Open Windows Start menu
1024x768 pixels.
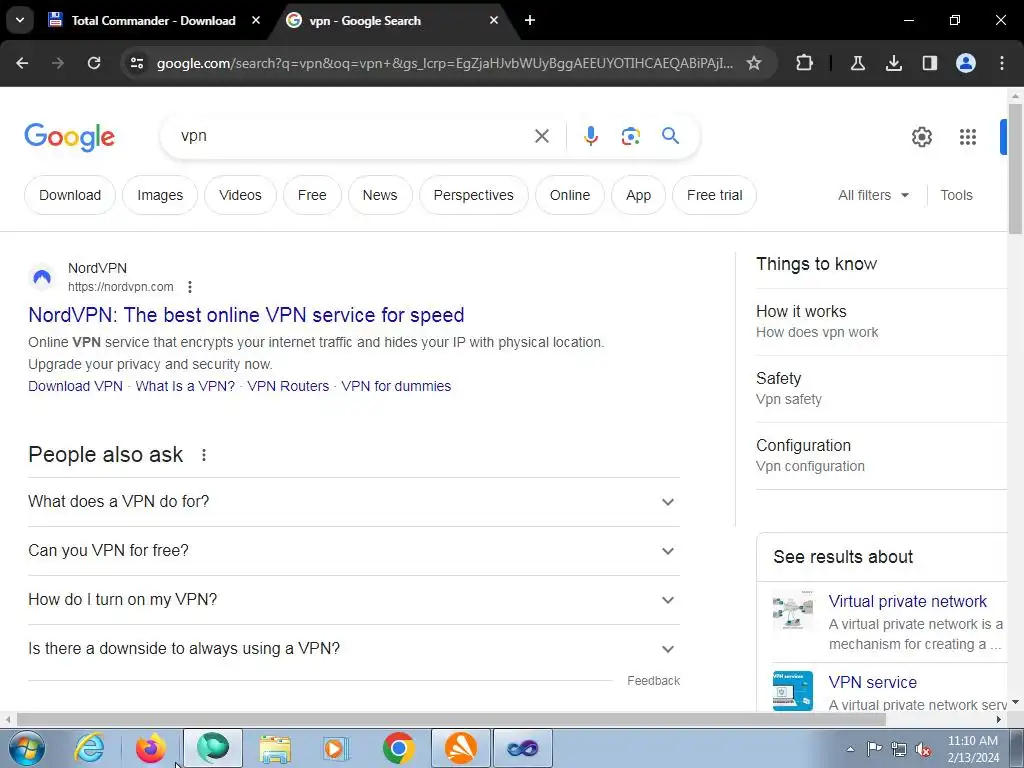pyautogui.click(x=27, y=748)
